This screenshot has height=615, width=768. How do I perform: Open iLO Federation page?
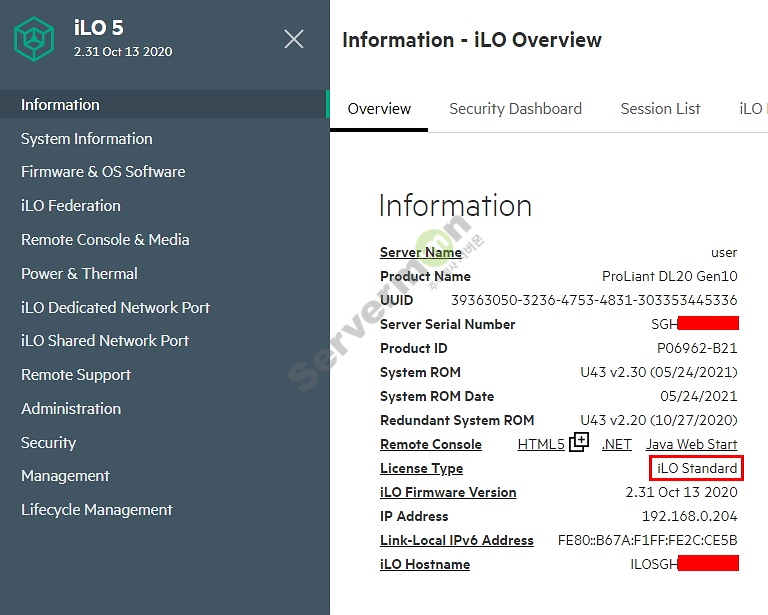coord(71,206)
